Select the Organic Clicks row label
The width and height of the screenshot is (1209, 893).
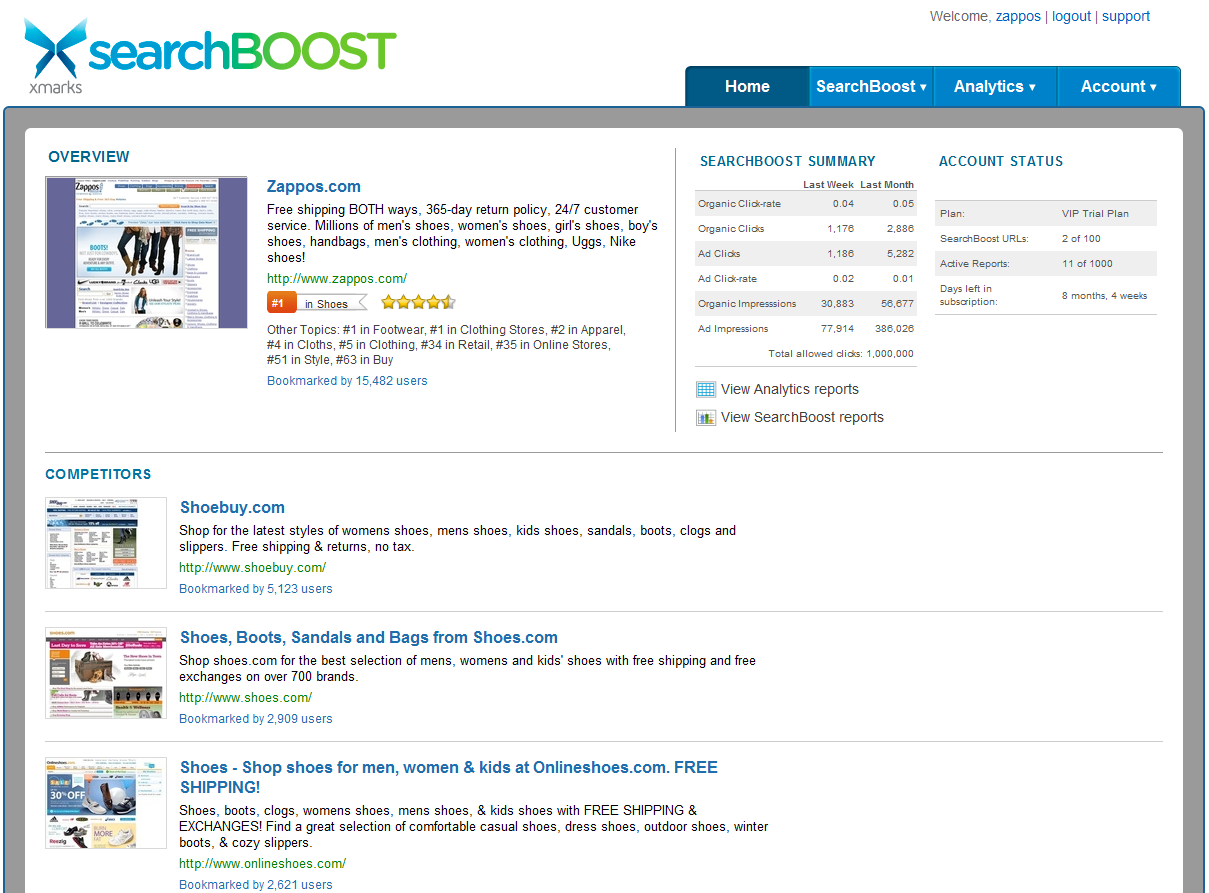(731, 229)
